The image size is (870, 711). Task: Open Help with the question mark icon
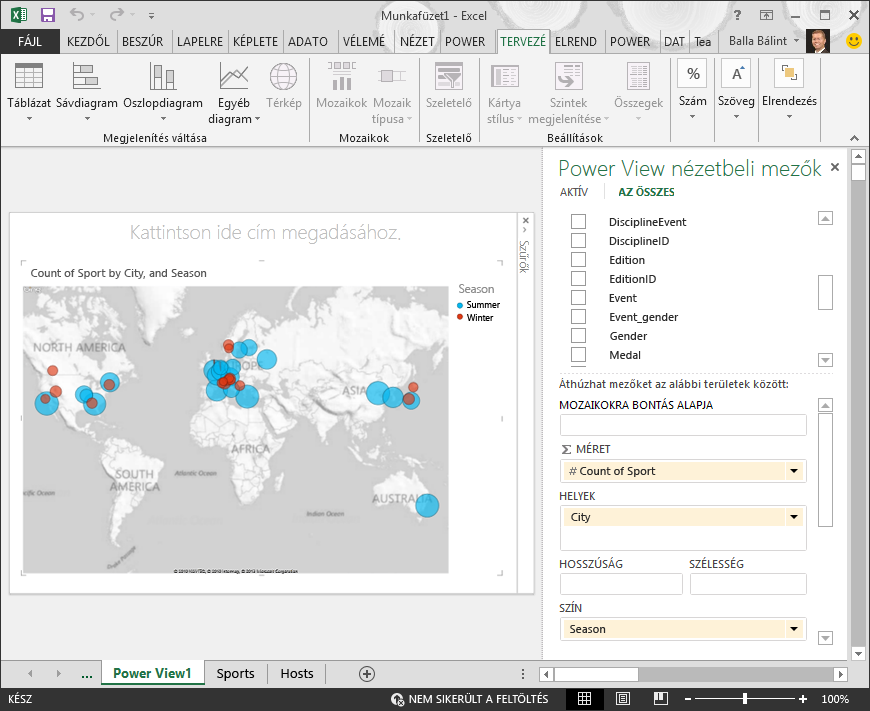click(x=737, y=15)
